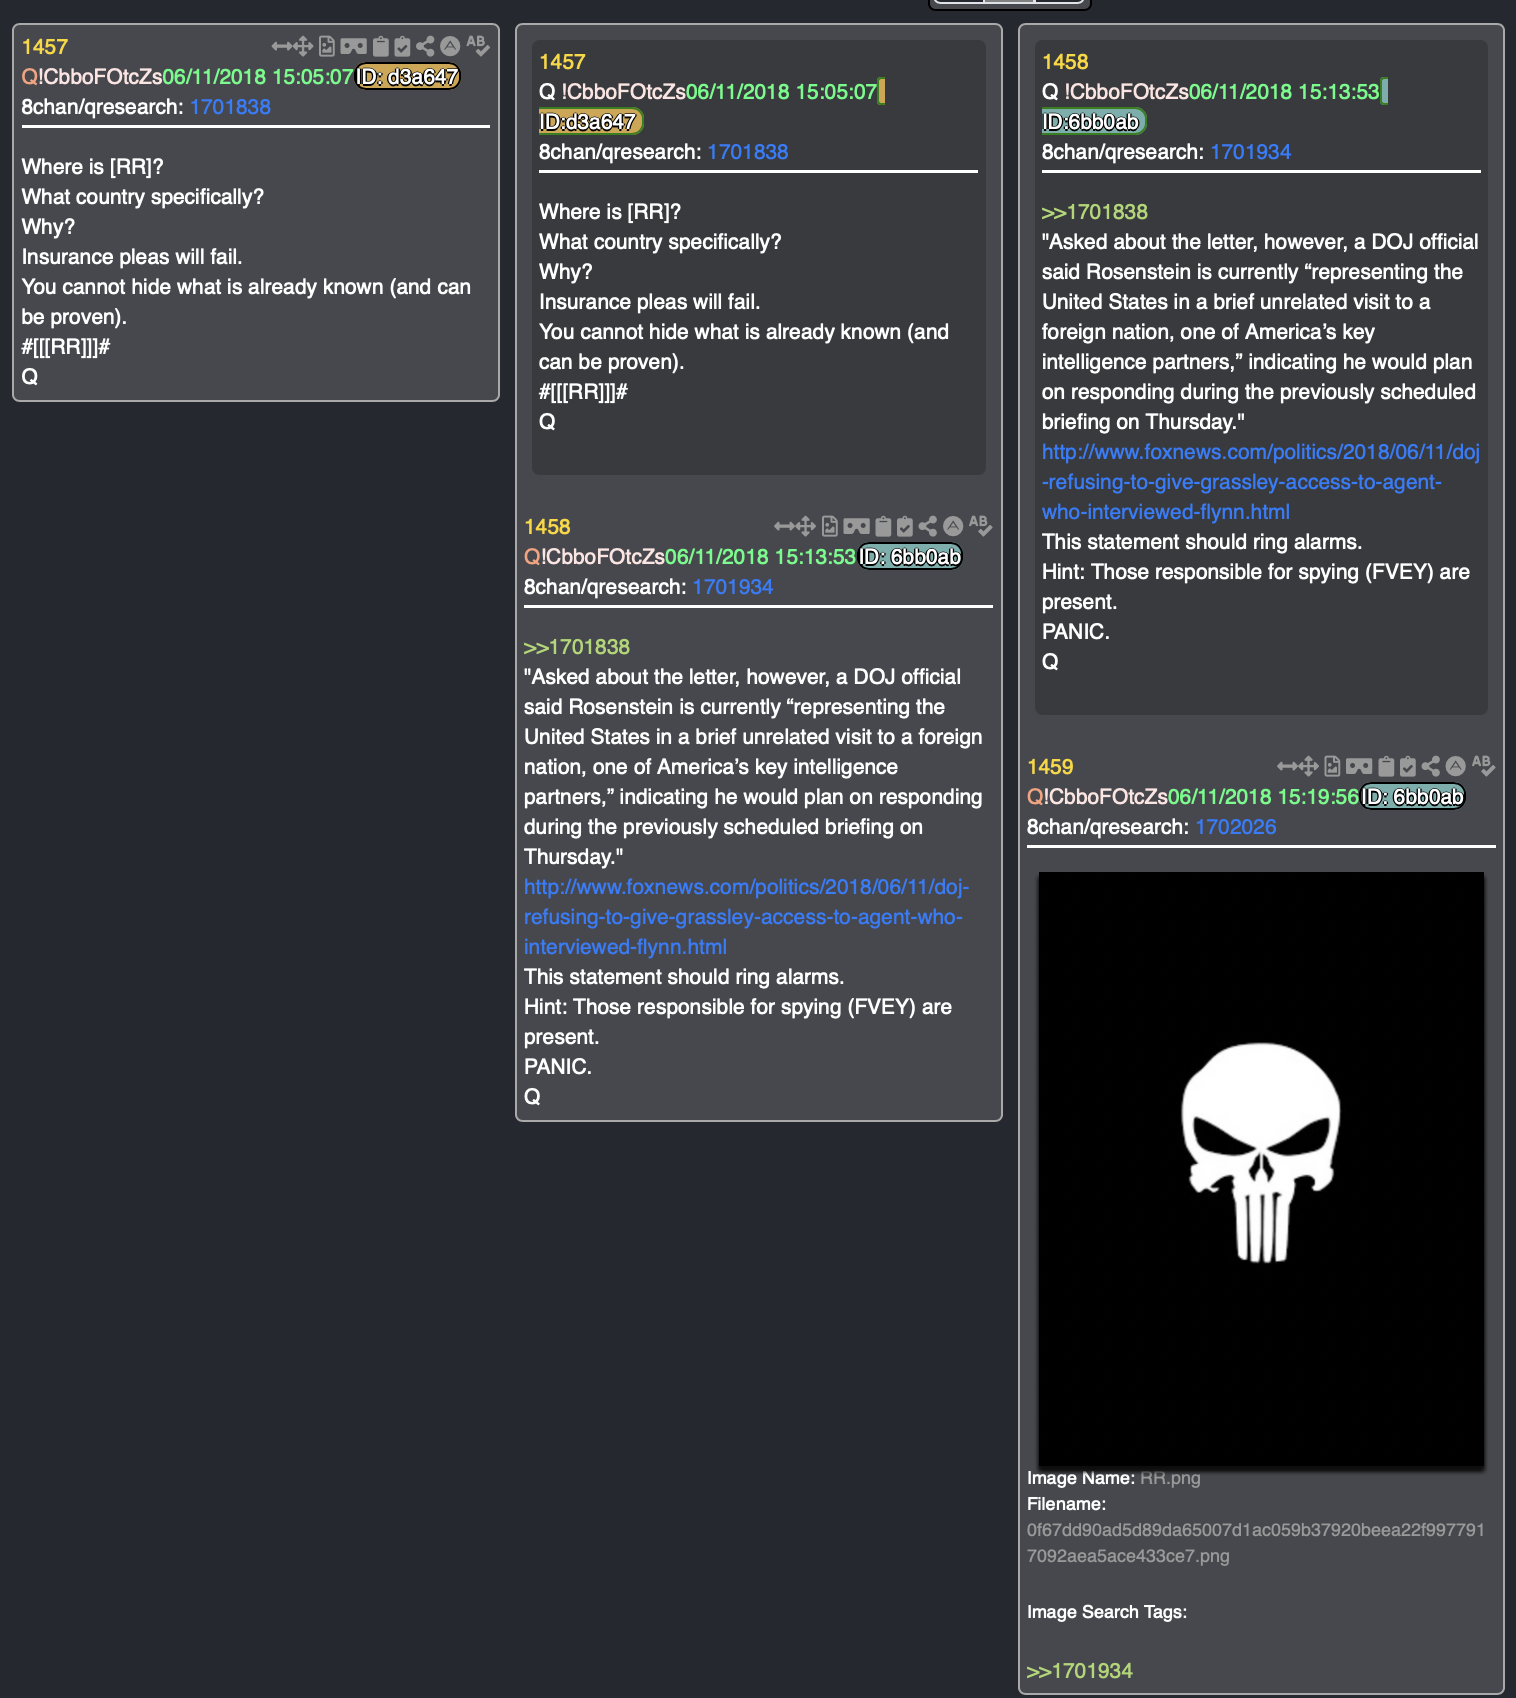Screen dimensions: 1516x1698
Task: Click the ID:d3a647 badge in the quoted post 1457
Action: tap(590, 122)
